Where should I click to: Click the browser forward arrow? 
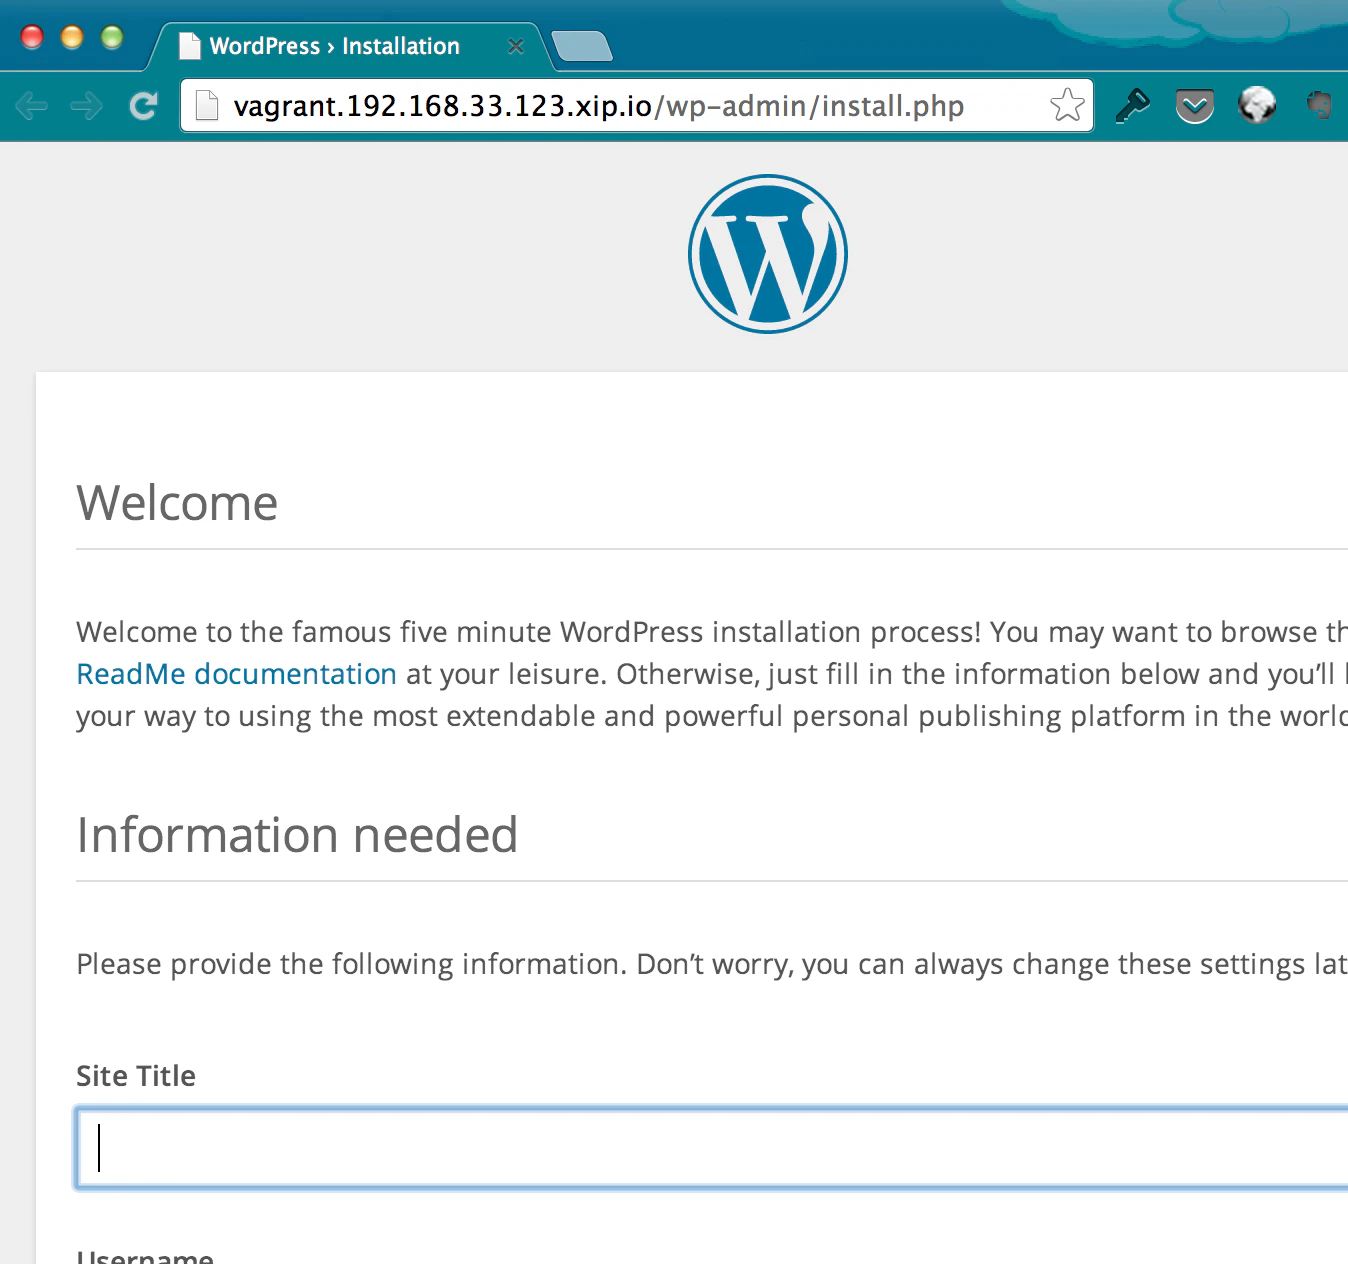[87, 105]
